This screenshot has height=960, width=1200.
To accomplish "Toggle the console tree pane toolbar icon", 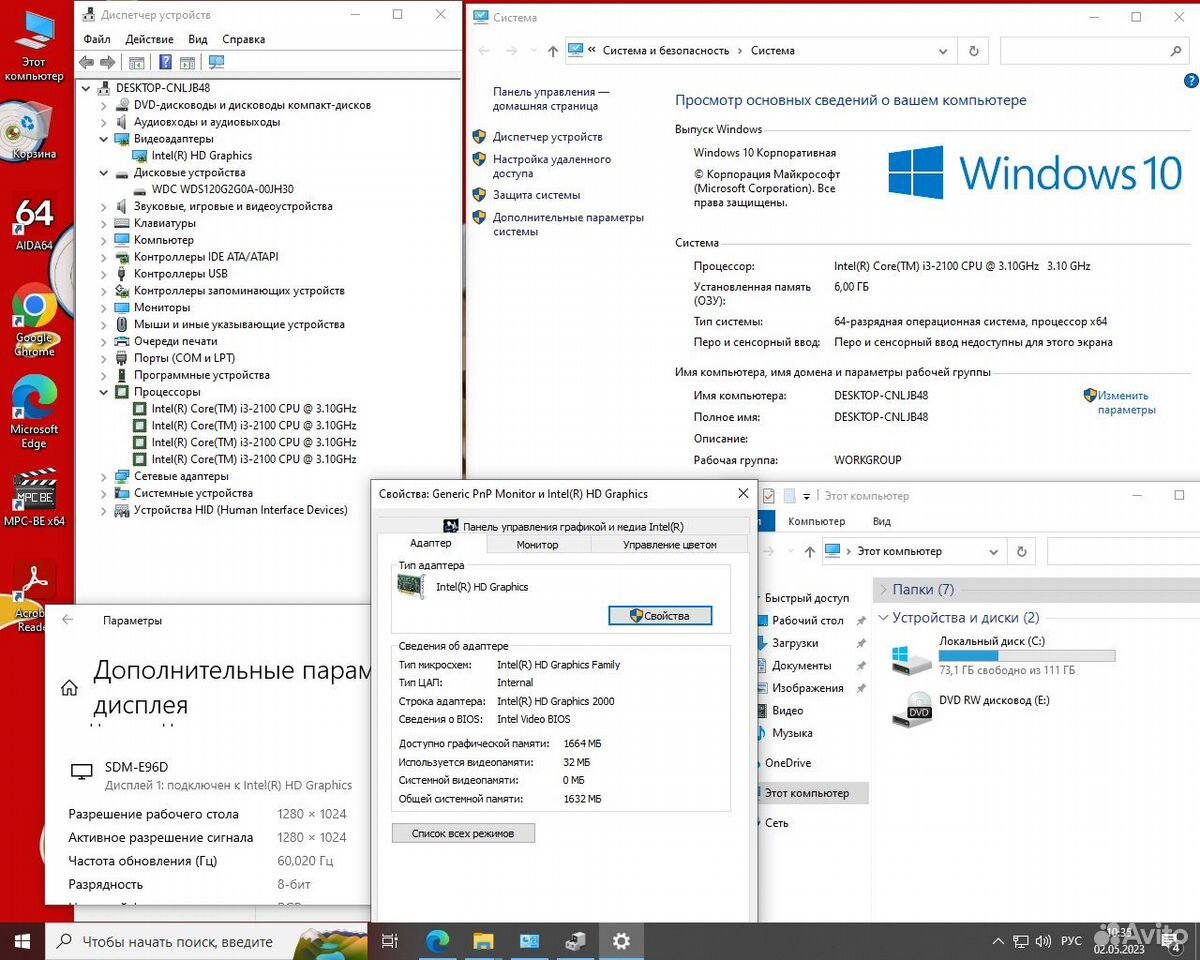I will [137, 62].
